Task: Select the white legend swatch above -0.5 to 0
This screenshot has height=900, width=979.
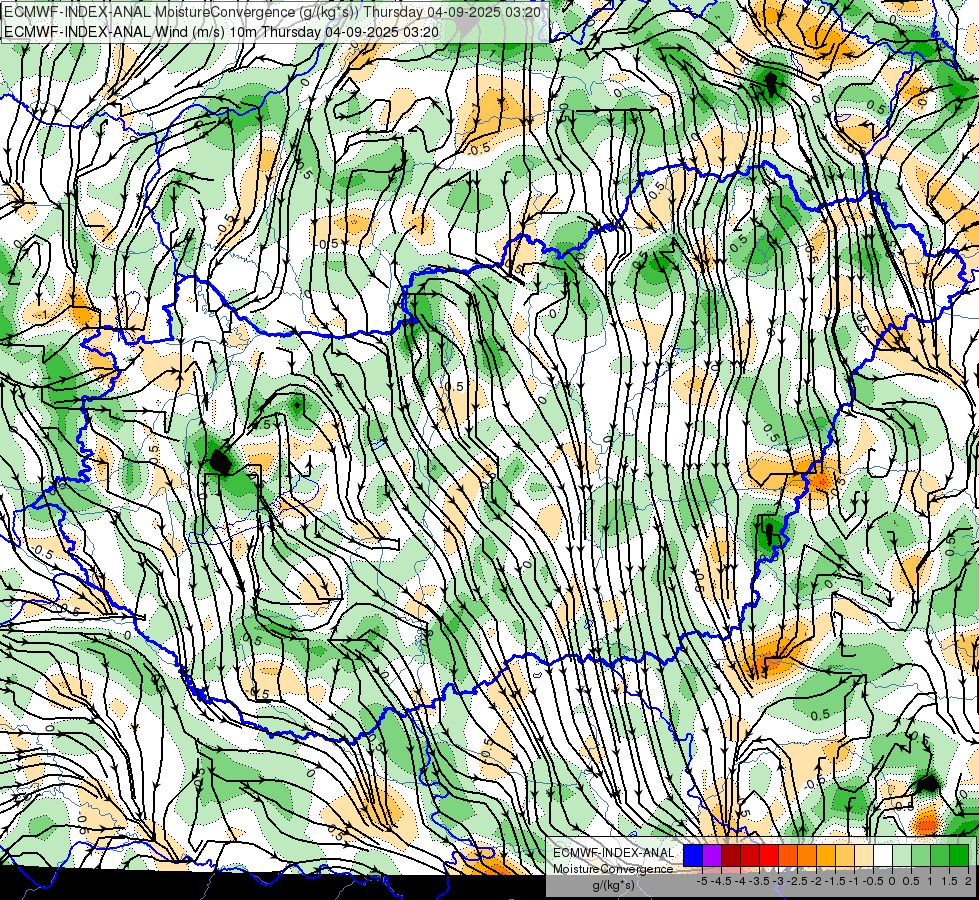Action: tap(883, 856)
